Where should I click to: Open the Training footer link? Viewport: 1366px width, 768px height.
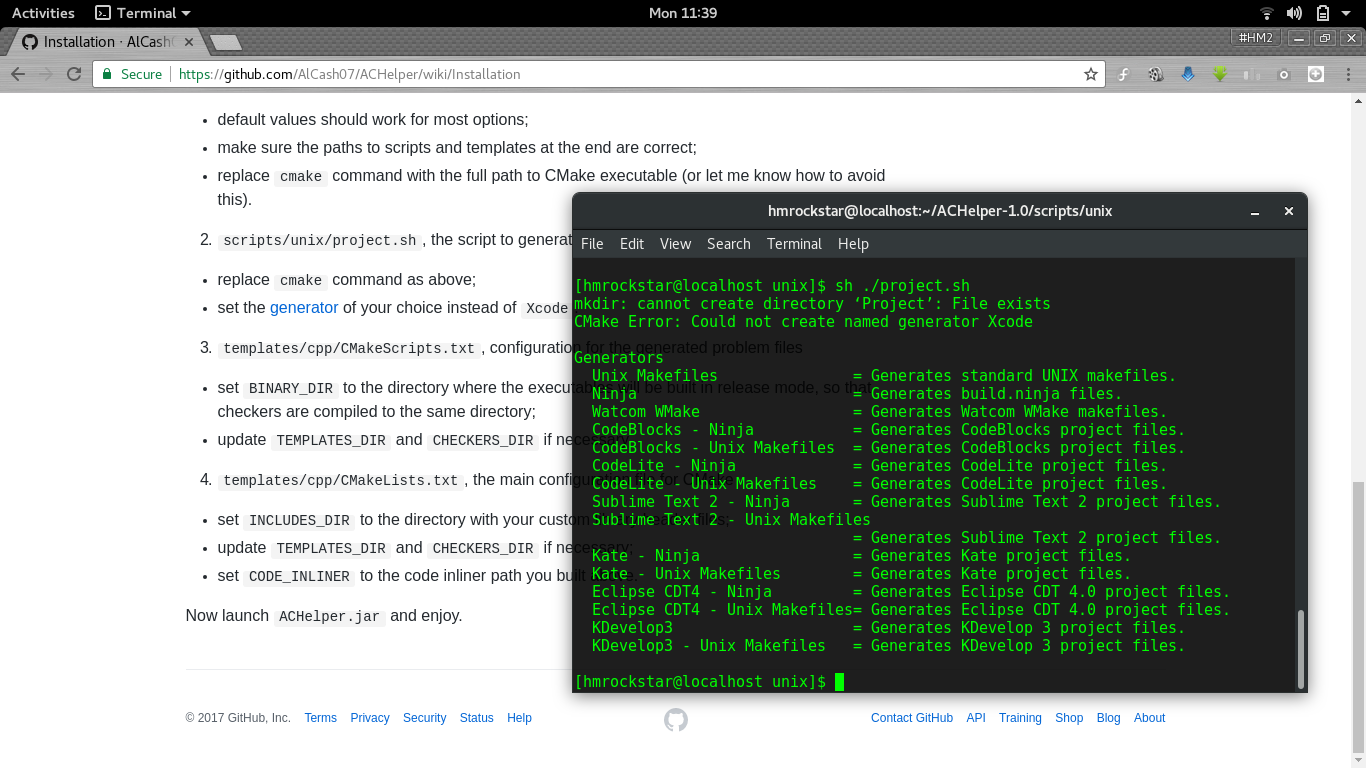click(1020, 718)
